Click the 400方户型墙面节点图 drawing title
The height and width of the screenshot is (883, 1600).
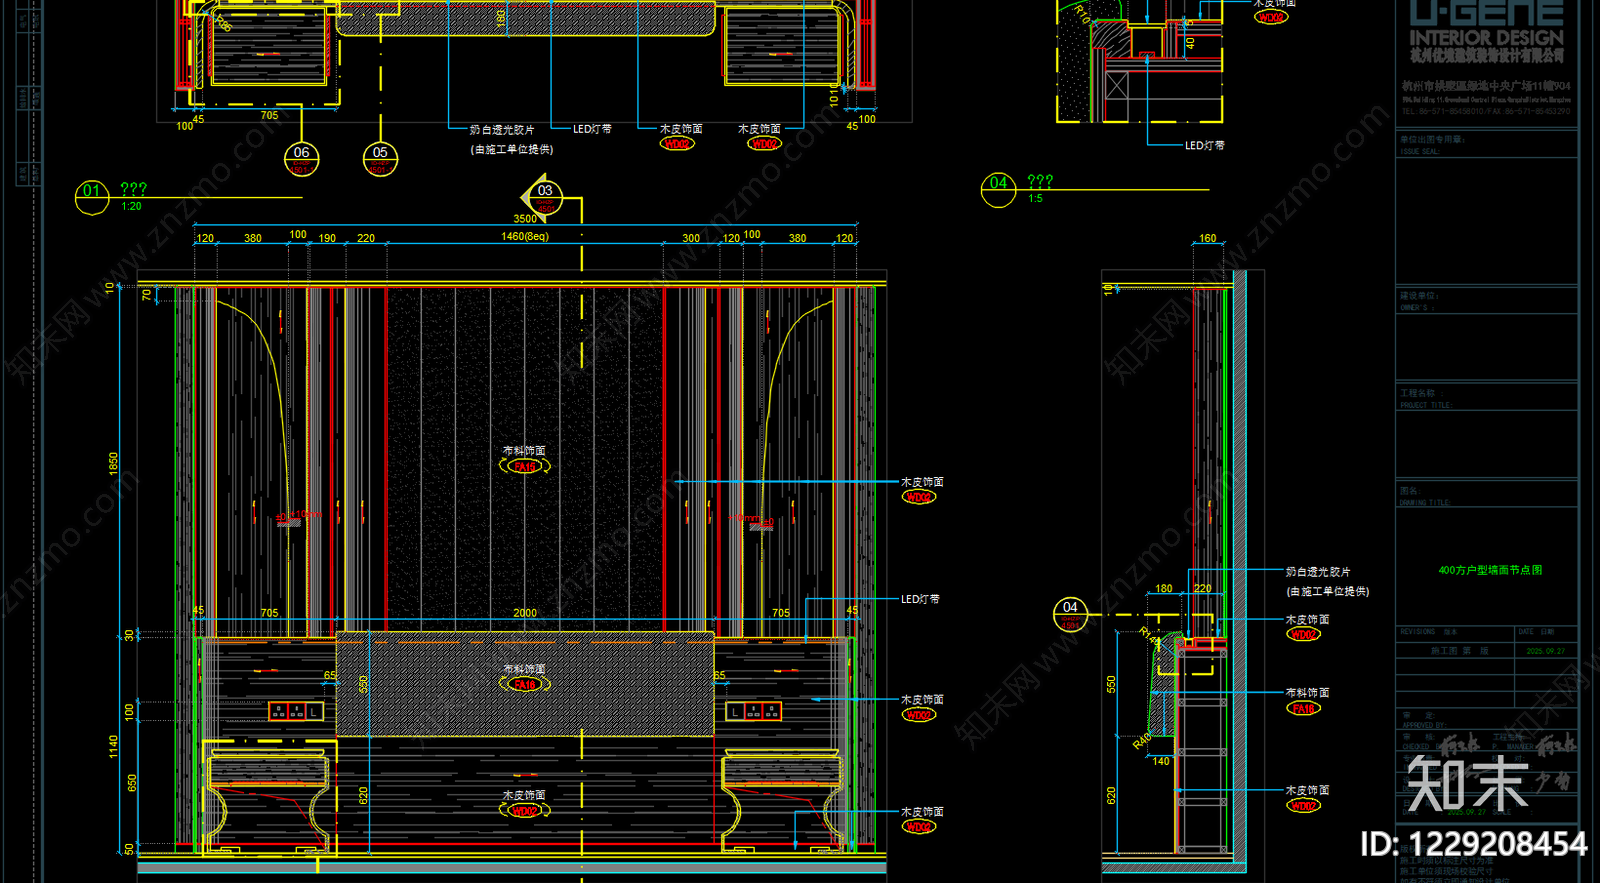point(1490,570)
